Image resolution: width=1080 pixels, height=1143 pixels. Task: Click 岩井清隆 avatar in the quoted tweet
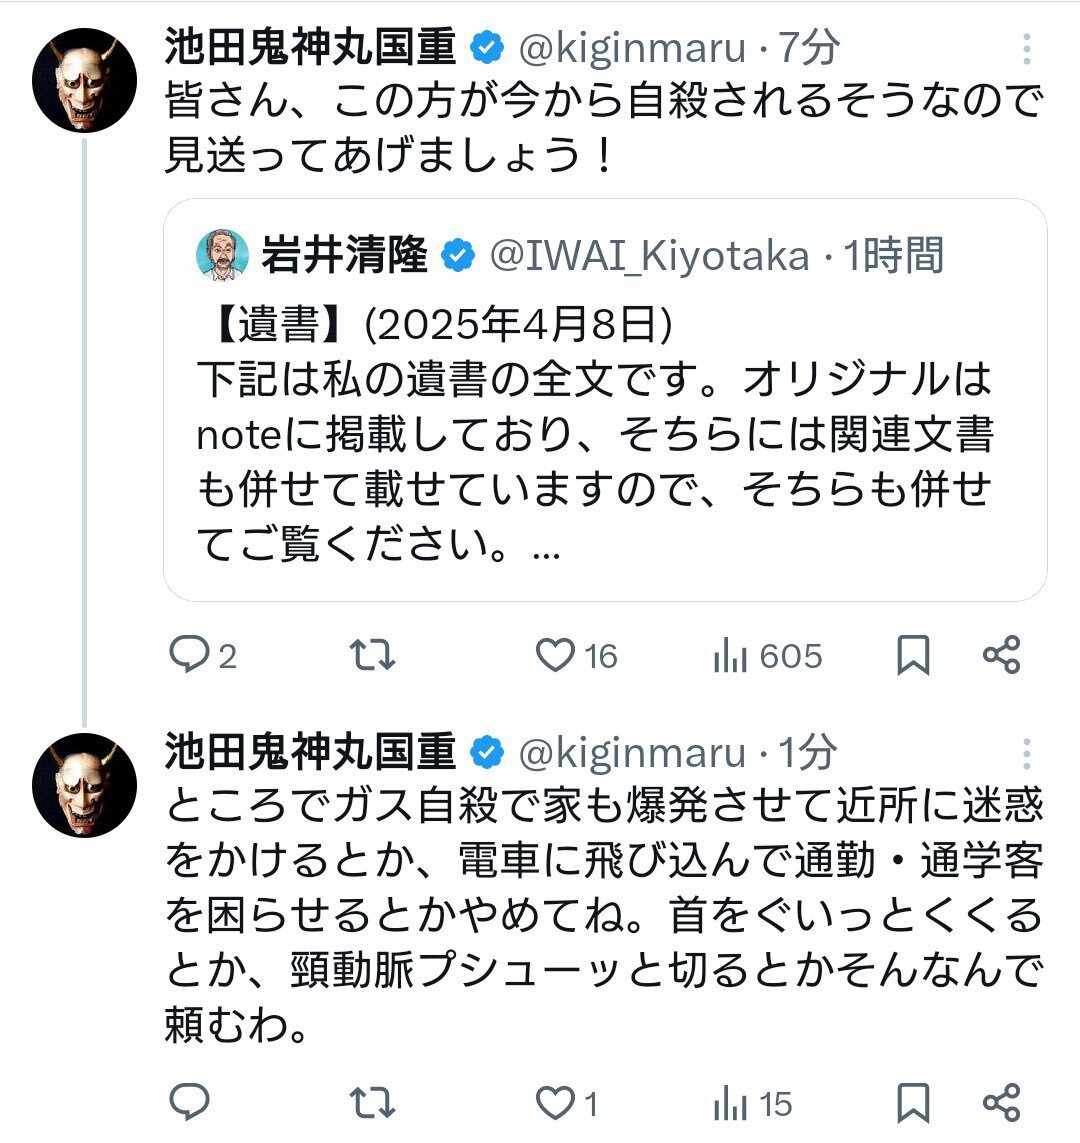click(x=224, y=255)
